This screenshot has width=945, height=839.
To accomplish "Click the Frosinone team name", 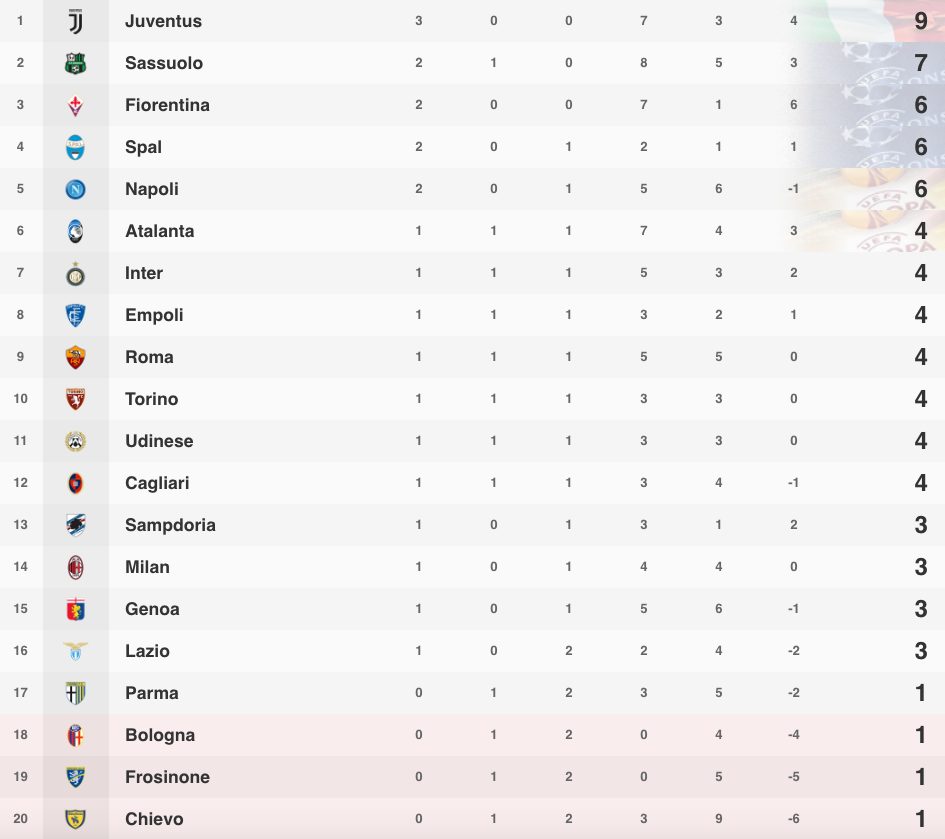I will 167,777.
